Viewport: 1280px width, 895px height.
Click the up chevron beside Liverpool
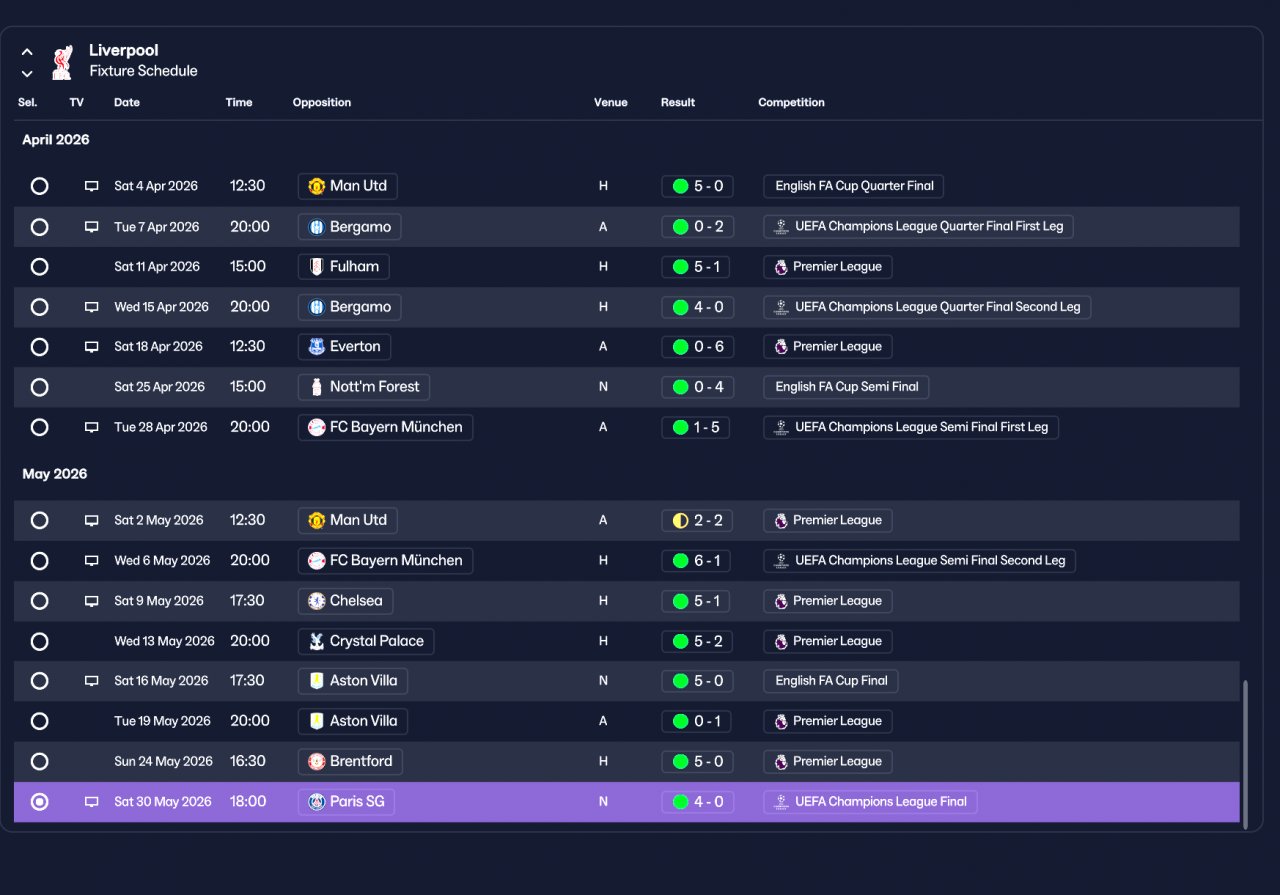[x=27, y=52]
